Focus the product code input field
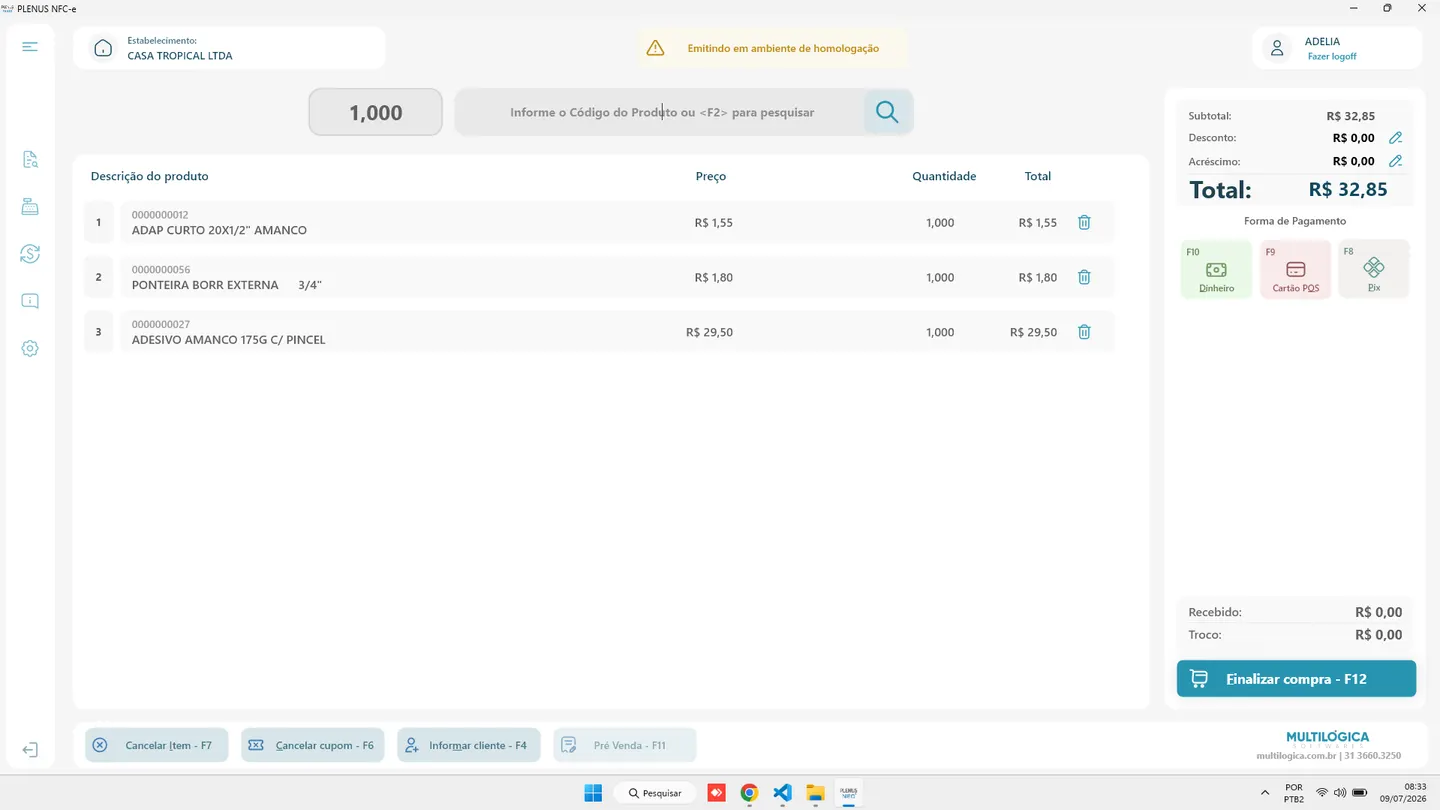 tap(660, 112)
